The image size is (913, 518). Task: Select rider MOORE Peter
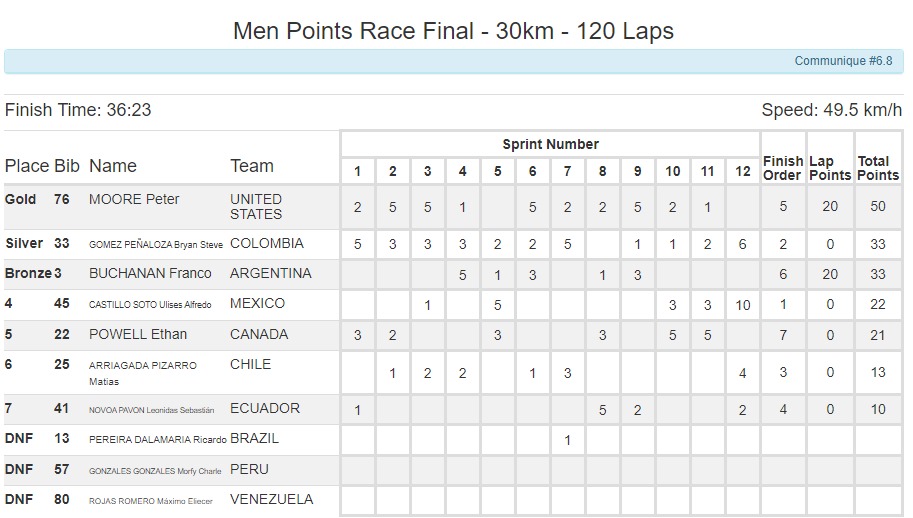pyautogui.click(x=134, y=199)
